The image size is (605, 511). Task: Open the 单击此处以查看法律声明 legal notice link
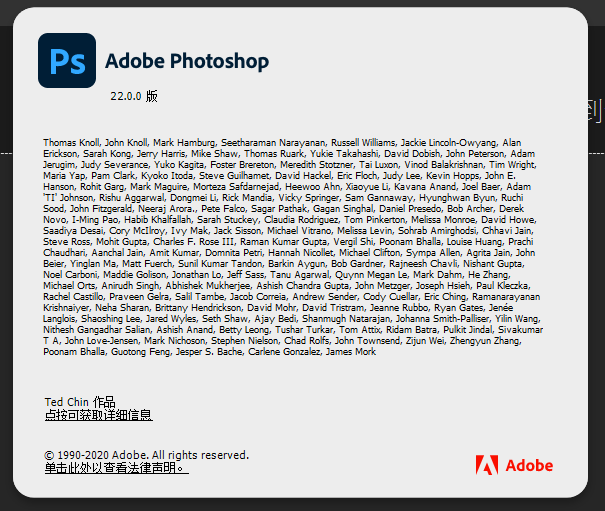[115, 467]
